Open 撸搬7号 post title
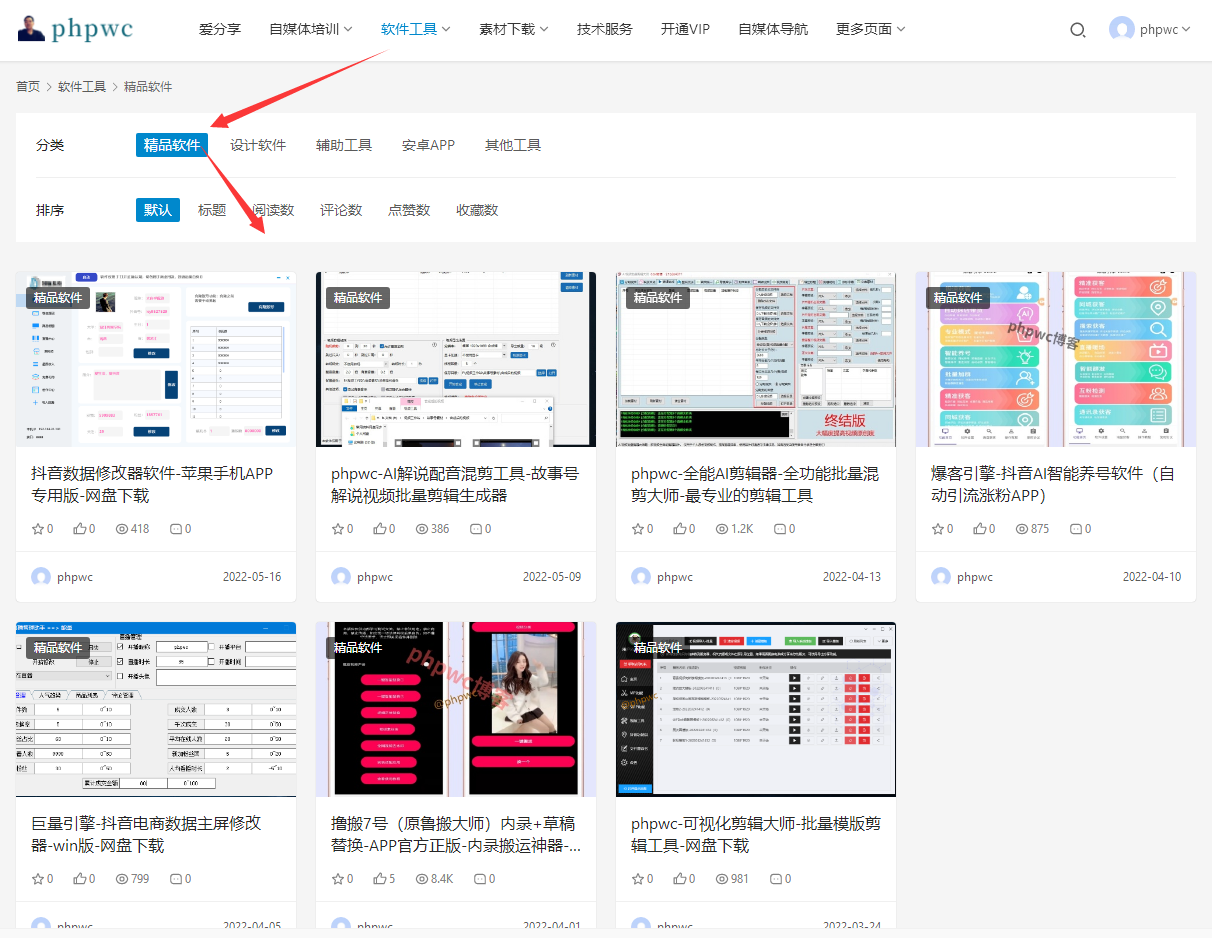 tap(456, 834)
